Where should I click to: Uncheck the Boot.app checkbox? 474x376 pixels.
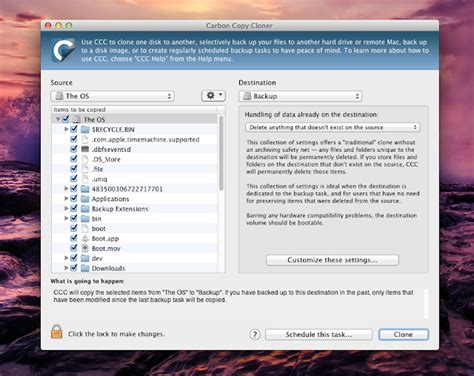click(74, 238)
